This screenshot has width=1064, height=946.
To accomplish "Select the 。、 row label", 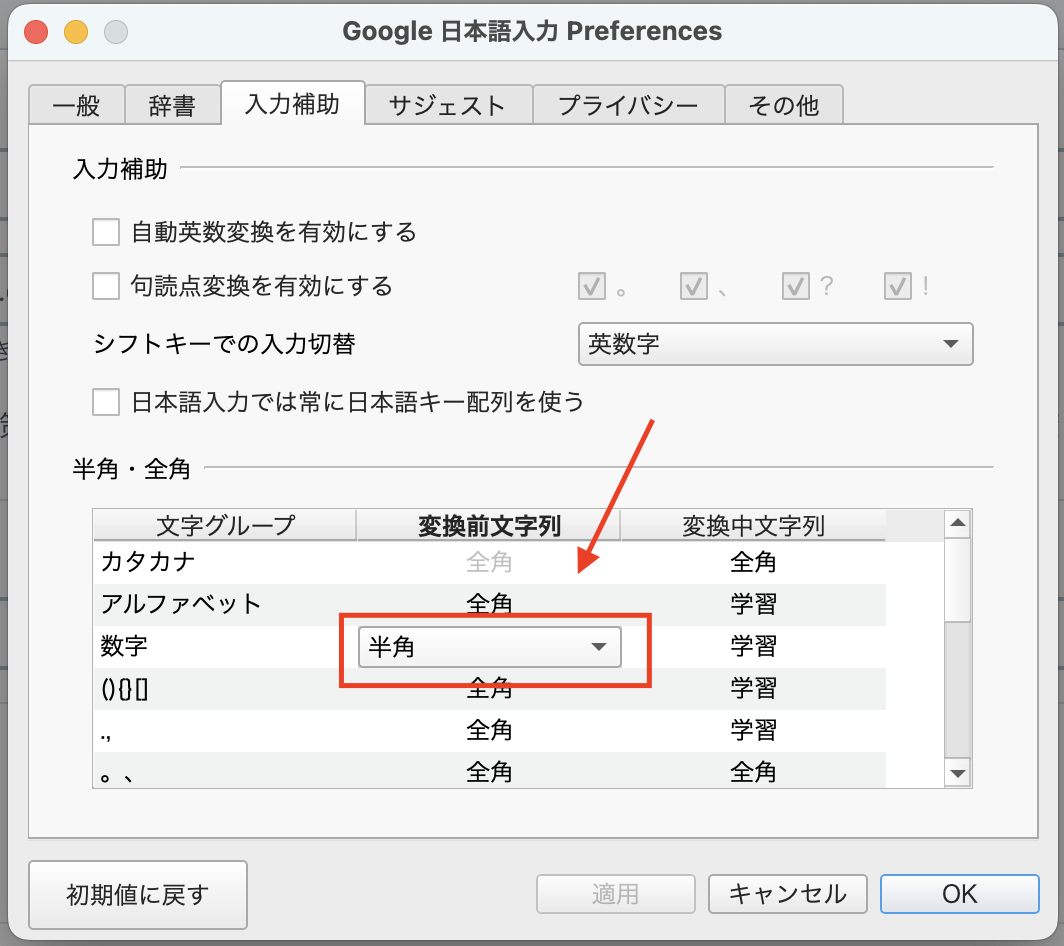I will [x=116, y=776].
